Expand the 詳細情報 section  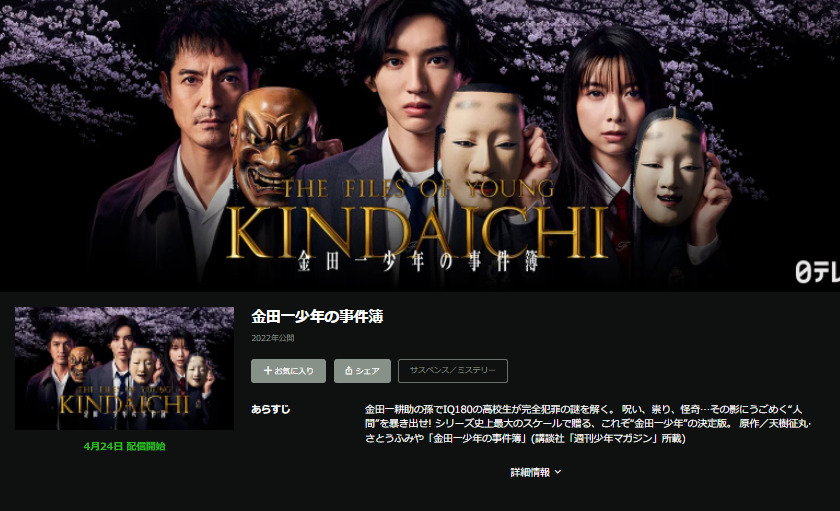[x=535, y=472]
